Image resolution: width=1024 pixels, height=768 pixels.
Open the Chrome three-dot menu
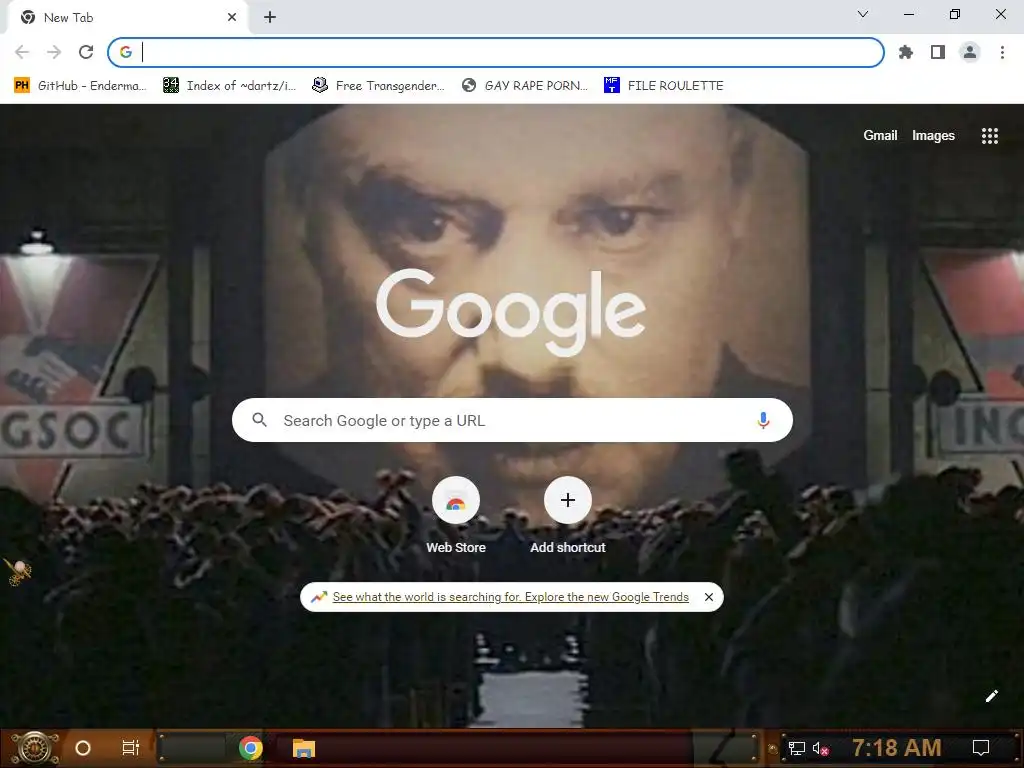[x=1002, y=52]
